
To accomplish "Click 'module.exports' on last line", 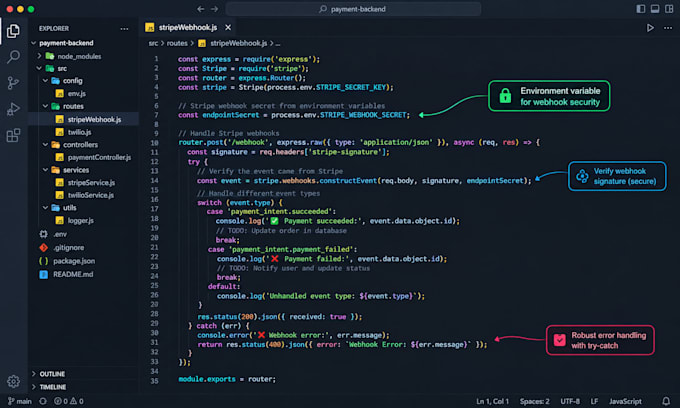I will pos(207,379).
